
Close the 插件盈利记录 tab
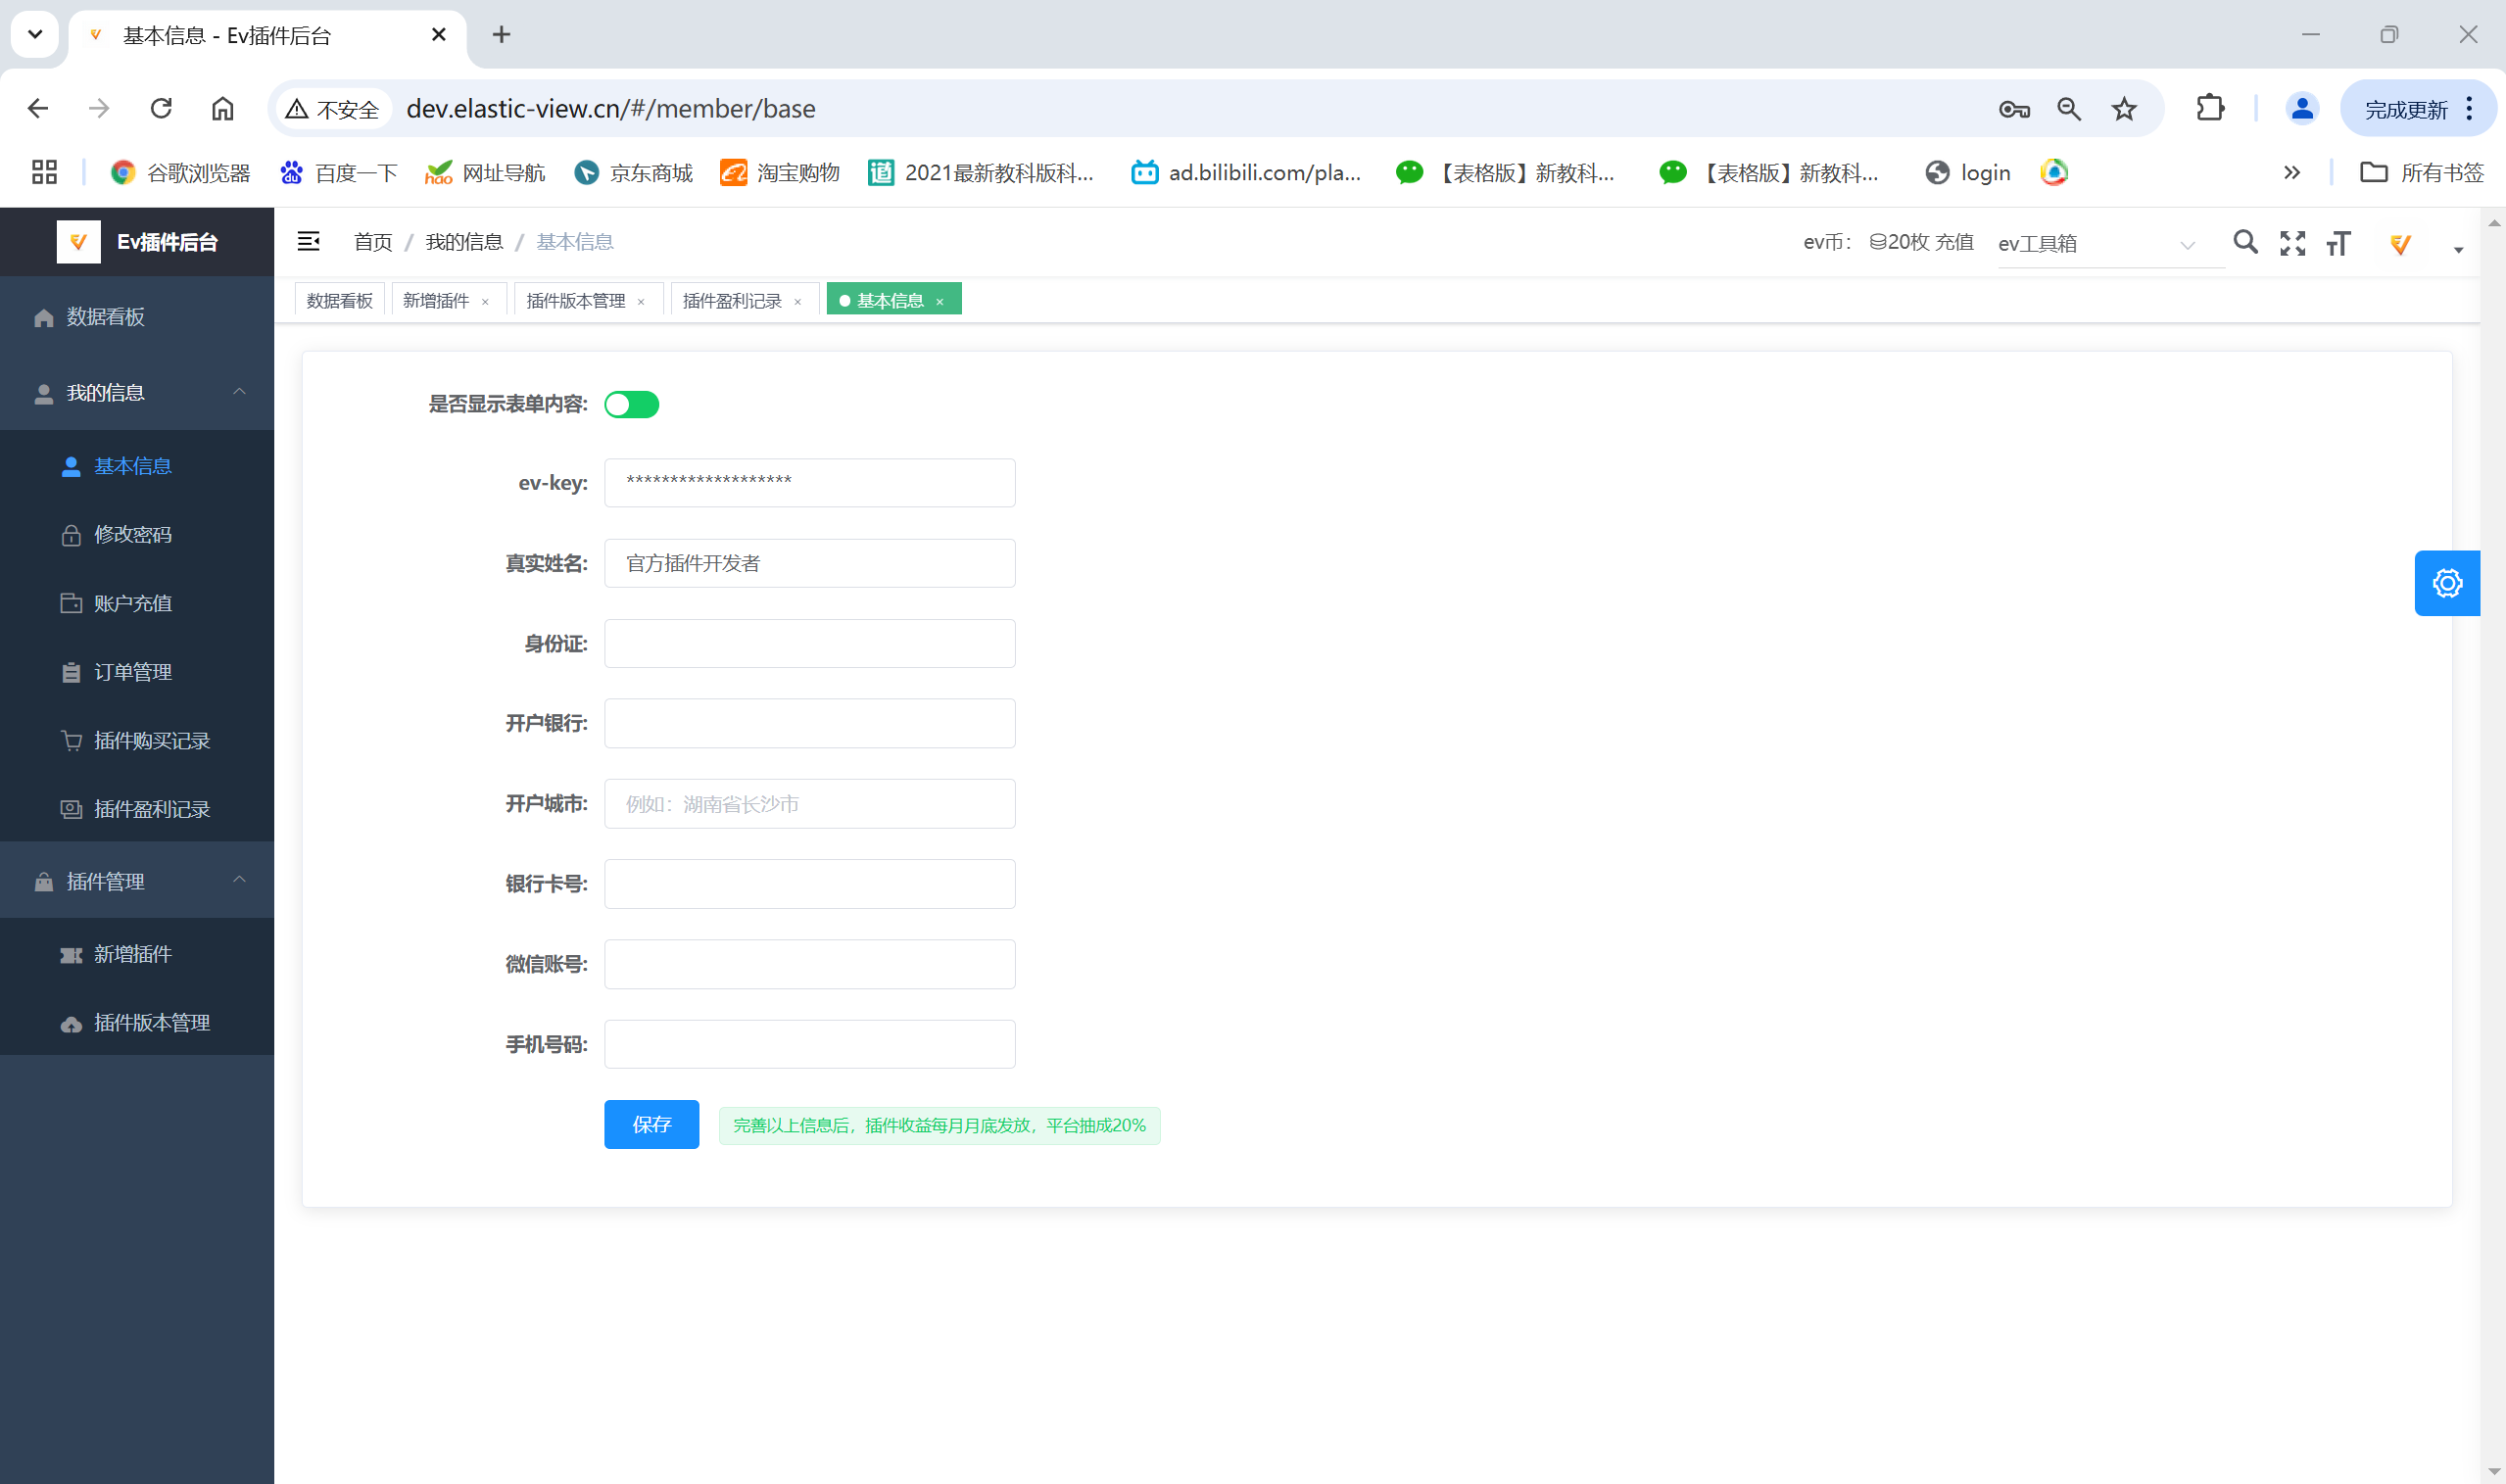coord(798,302)
